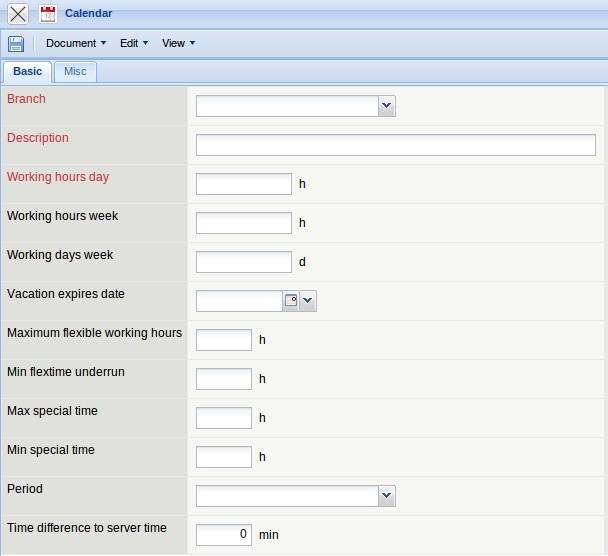Open the View menu
The height and width of the screenshot is (556, 608).
[178, 44]
